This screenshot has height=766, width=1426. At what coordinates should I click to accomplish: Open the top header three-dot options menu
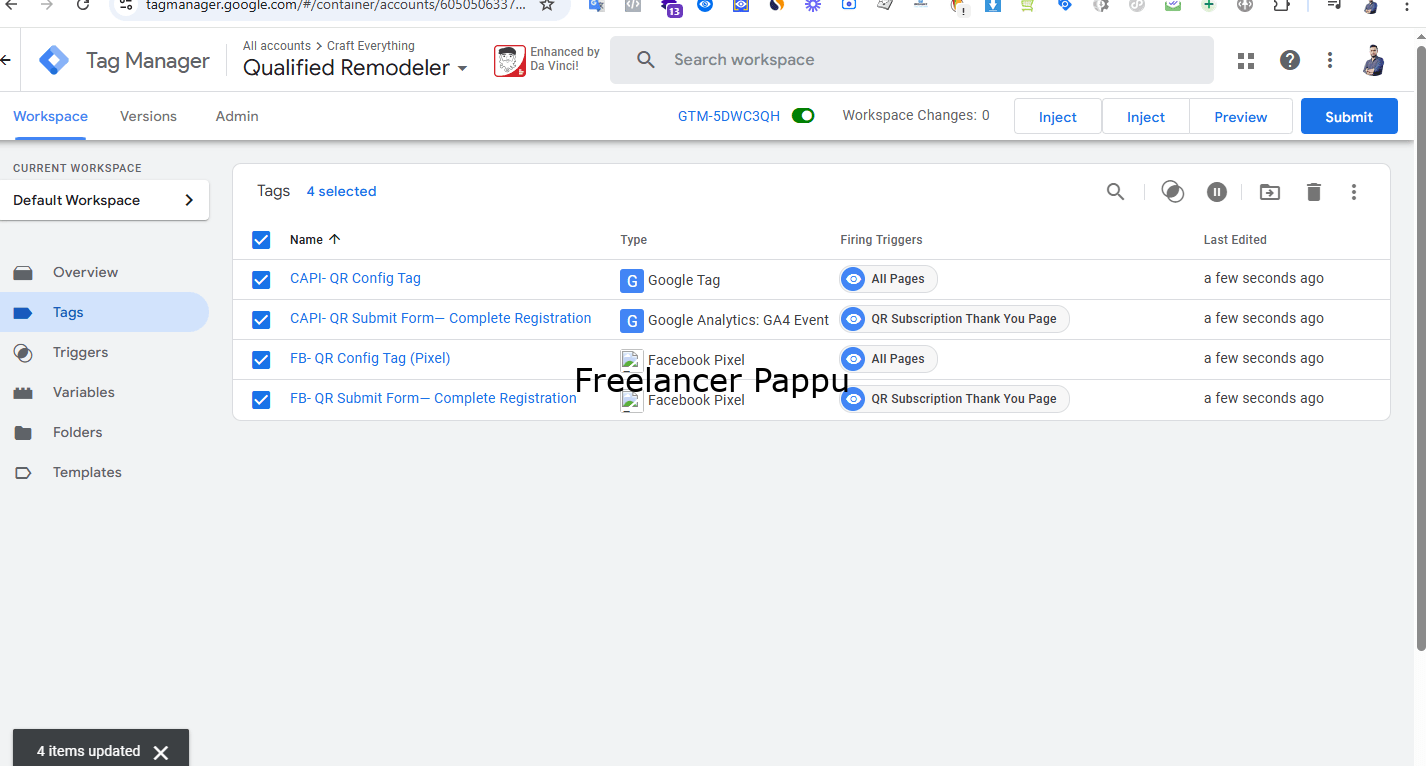coord(1330,61)
